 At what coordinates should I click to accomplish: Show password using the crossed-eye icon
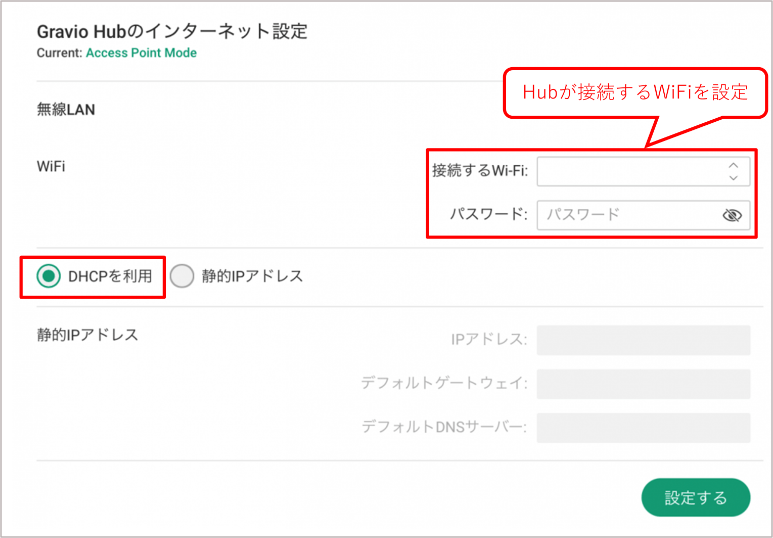pyautogui.click(x=732, y=215)
